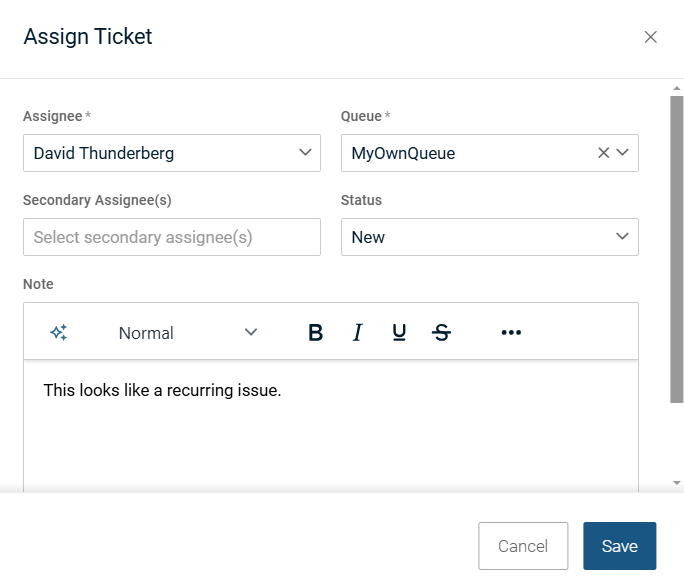
Task: Toggle bold formatting in the note editor
Action: click(x=315, y=333)
